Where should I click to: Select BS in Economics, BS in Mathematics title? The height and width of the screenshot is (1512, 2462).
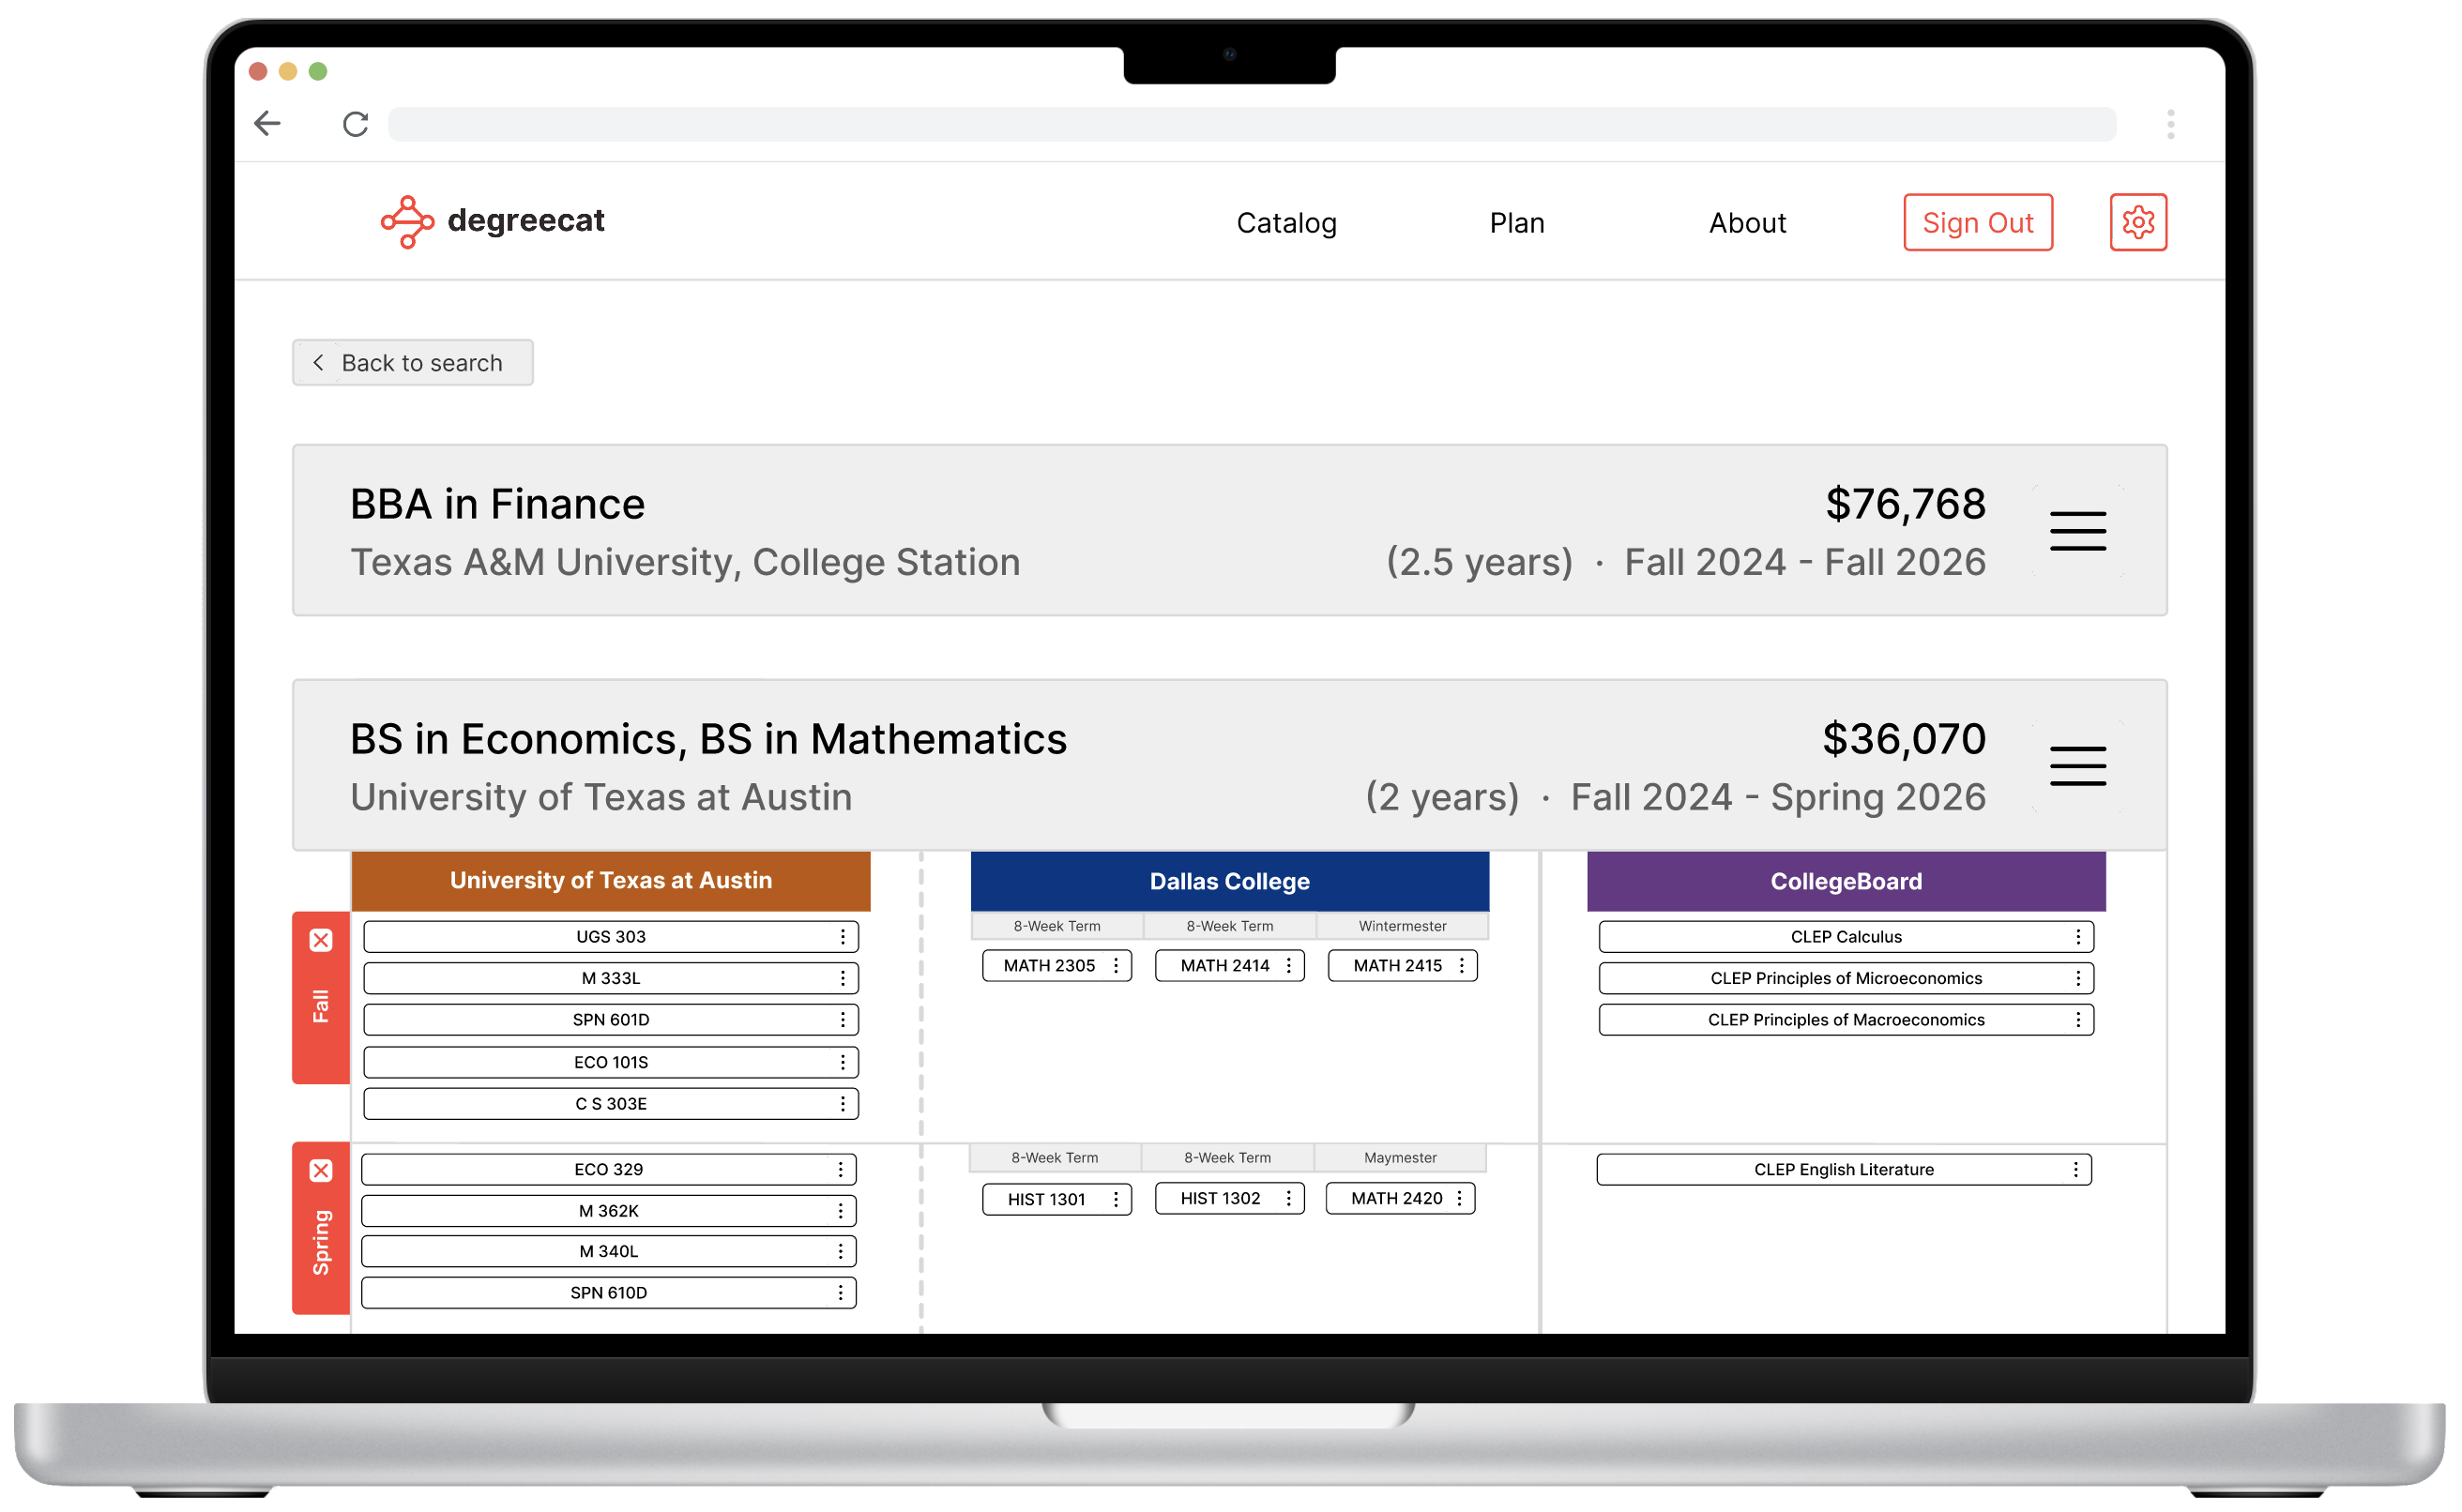[708, 740]
